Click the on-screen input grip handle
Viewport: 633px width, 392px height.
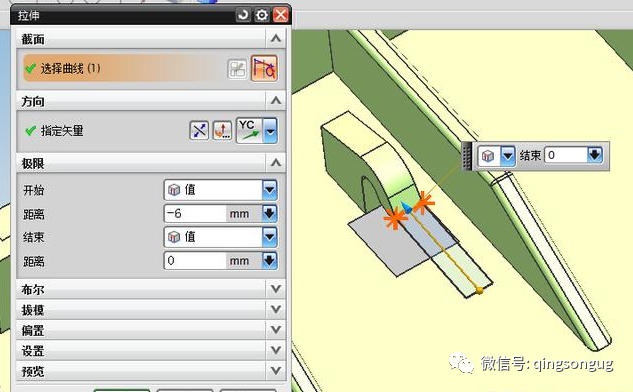467,156
